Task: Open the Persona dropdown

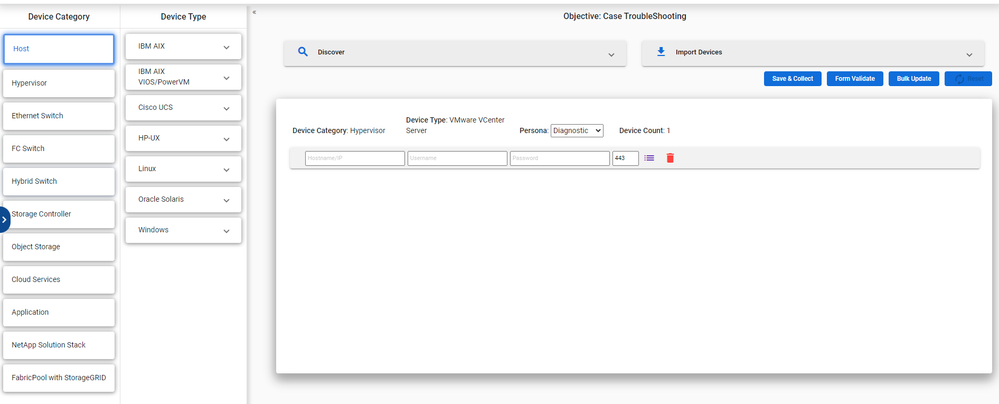Action: pyautogui.click(x=577, y=130)
